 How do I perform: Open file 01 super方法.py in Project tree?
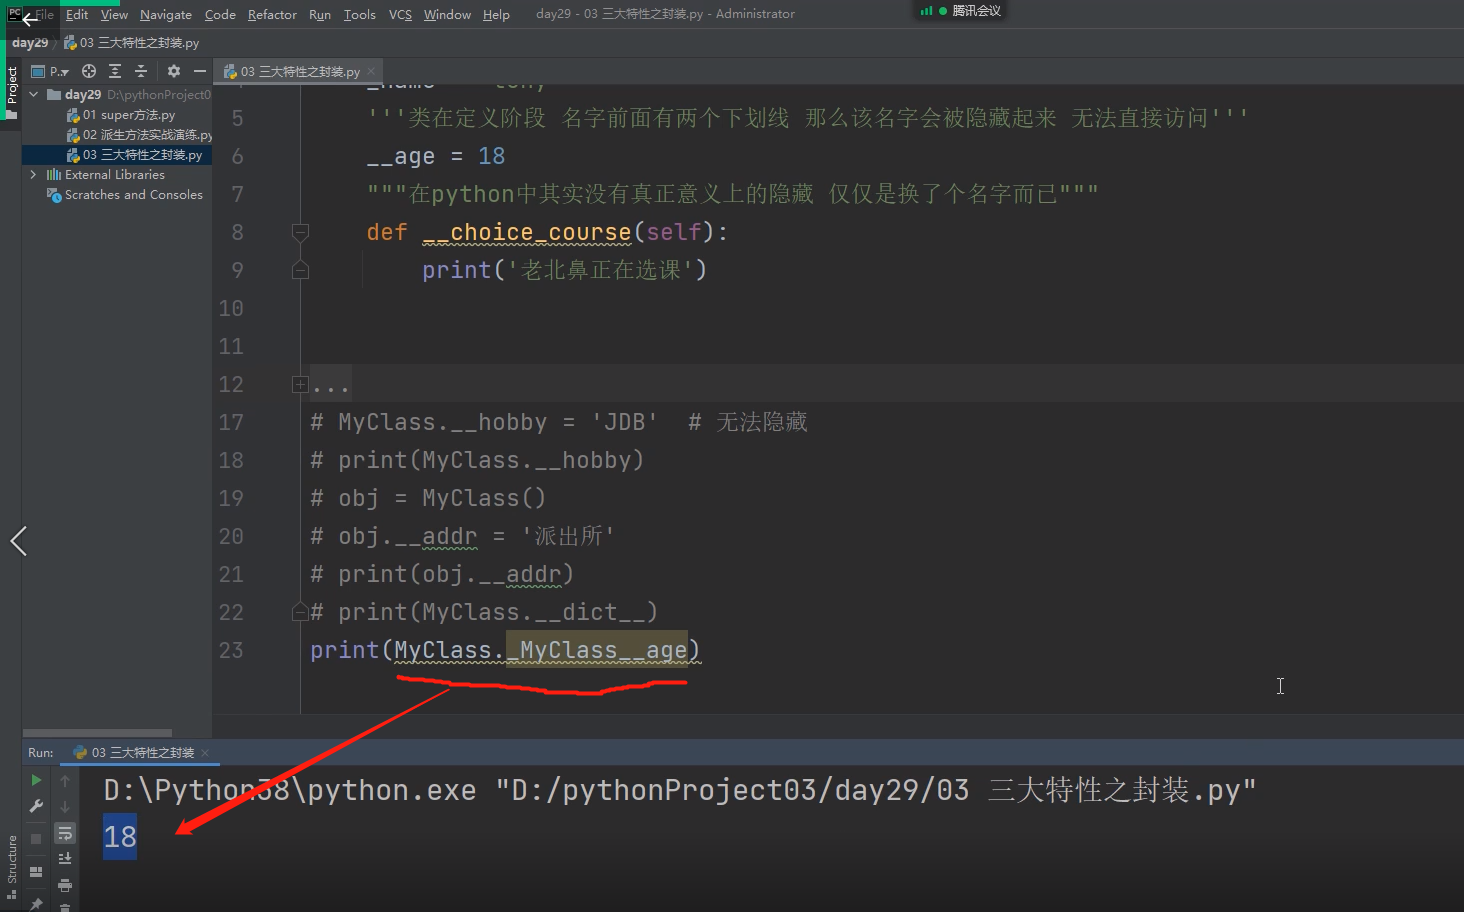tap(129, 115)
